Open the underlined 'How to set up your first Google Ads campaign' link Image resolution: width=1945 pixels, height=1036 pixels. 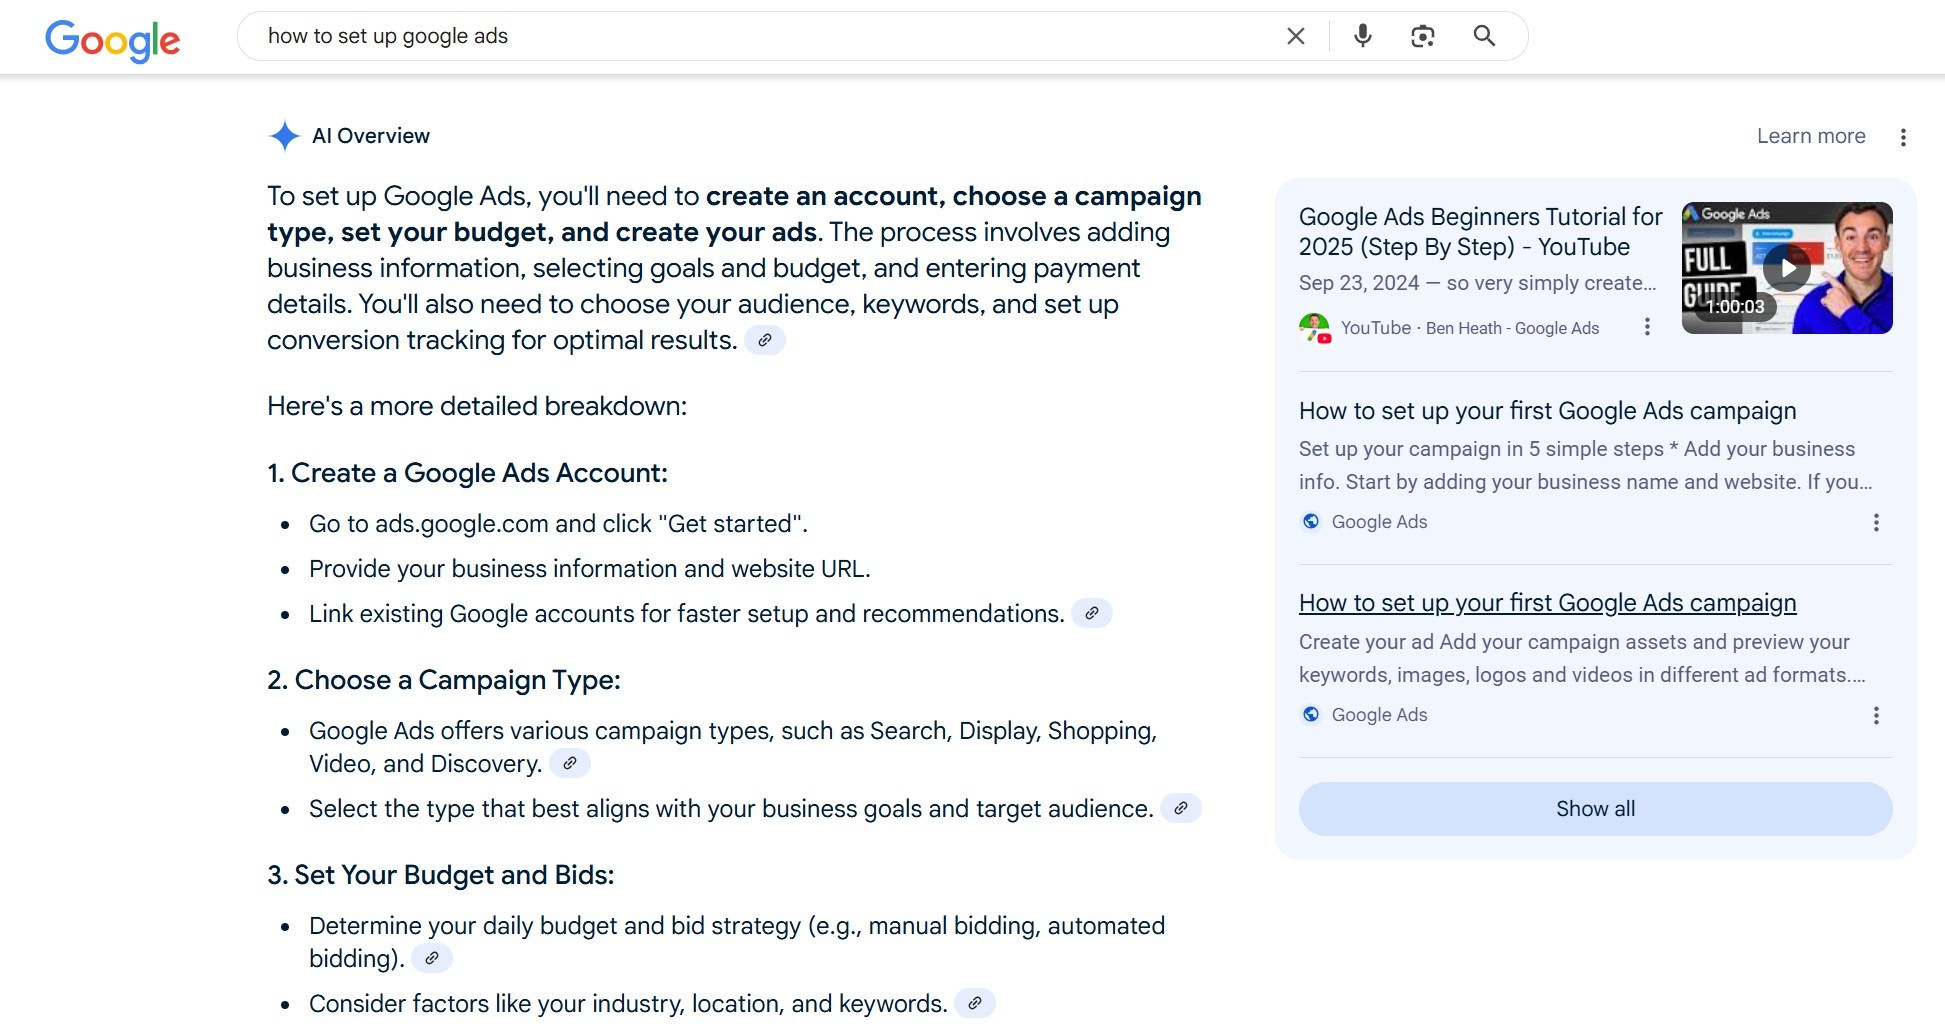pyautogui.click(x=1546, y=603)
